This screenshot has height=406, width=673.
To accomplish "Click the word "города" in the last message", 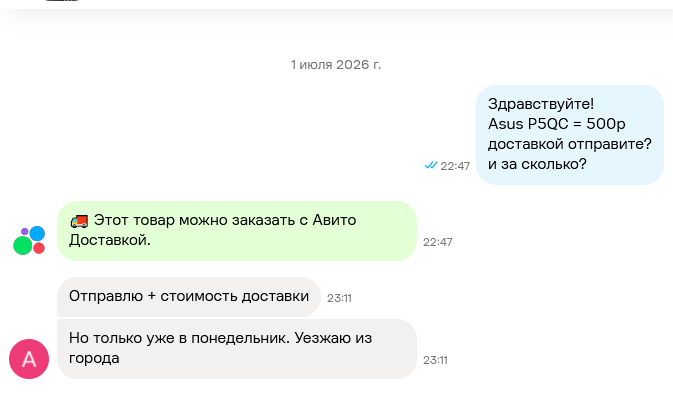I will (x=94, y=359).
